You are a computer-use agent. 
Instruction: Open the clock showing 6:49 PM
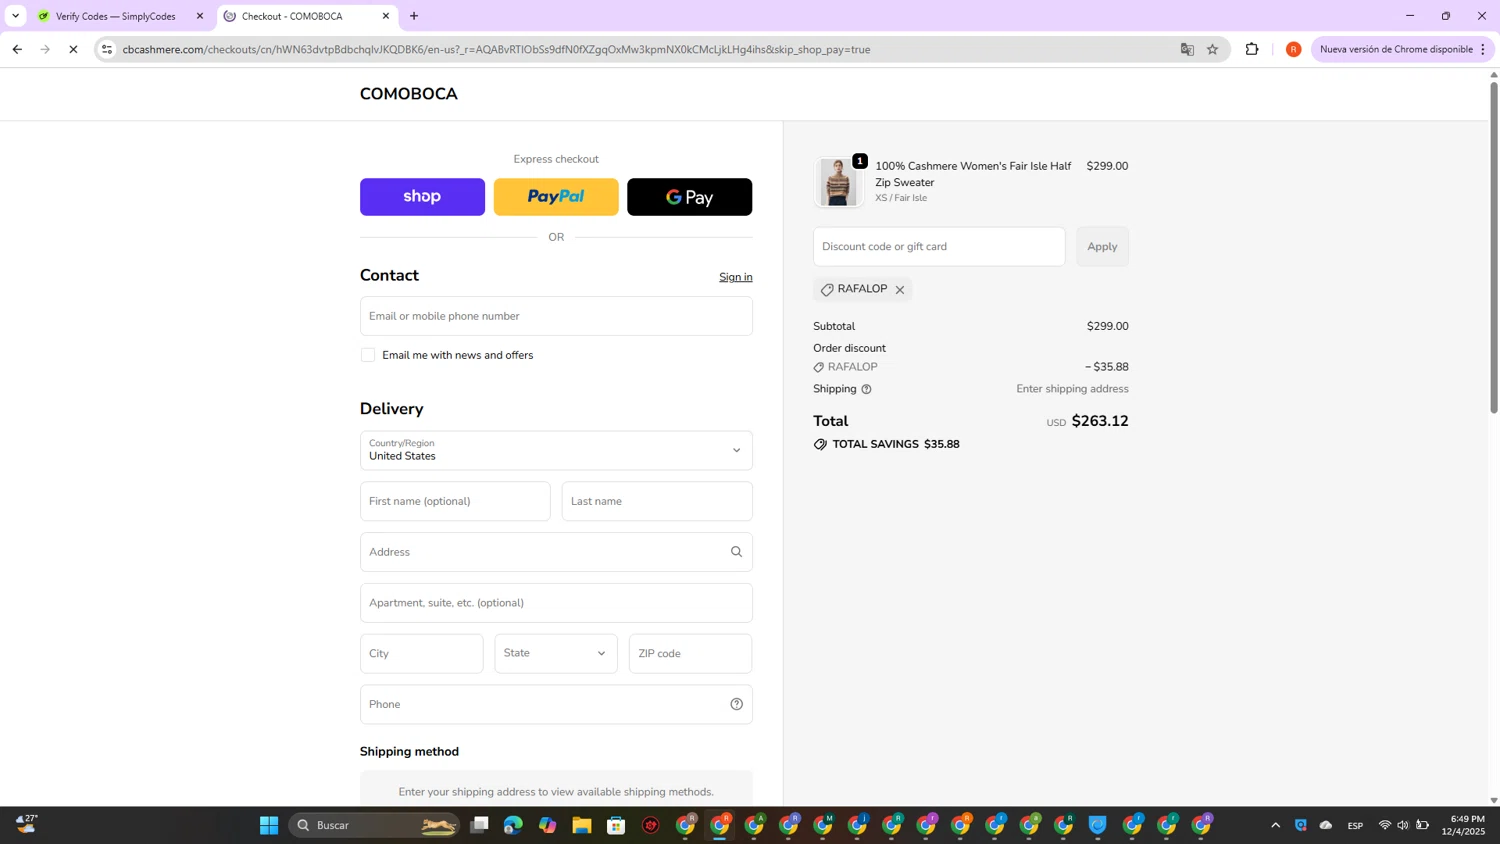(x=1463, y=825)
